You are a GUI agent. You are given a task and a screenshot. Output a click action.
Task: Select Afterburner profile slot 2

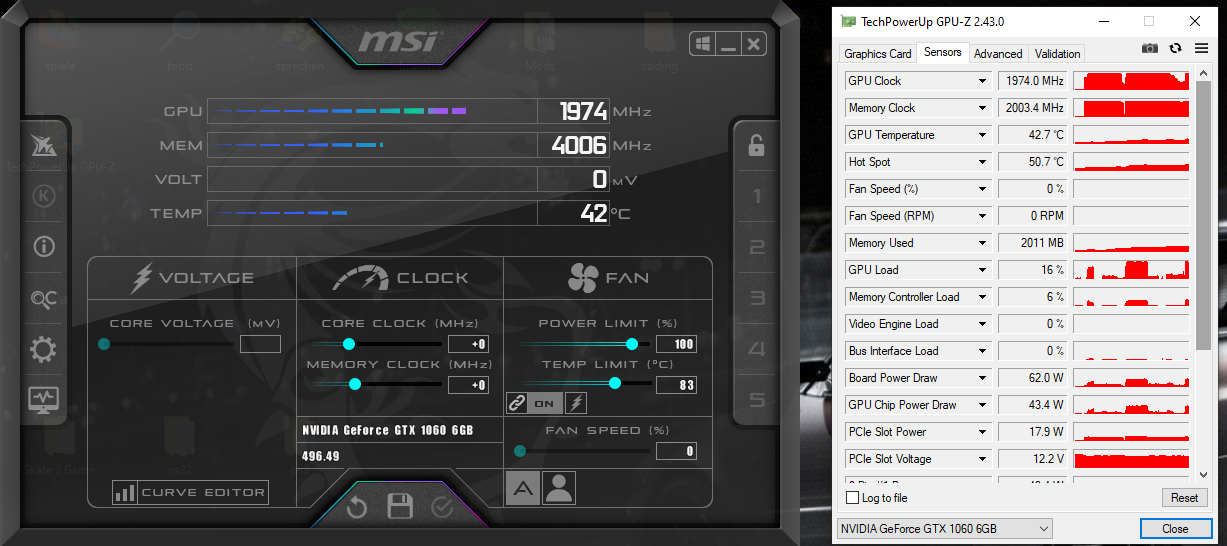(757, 247)
